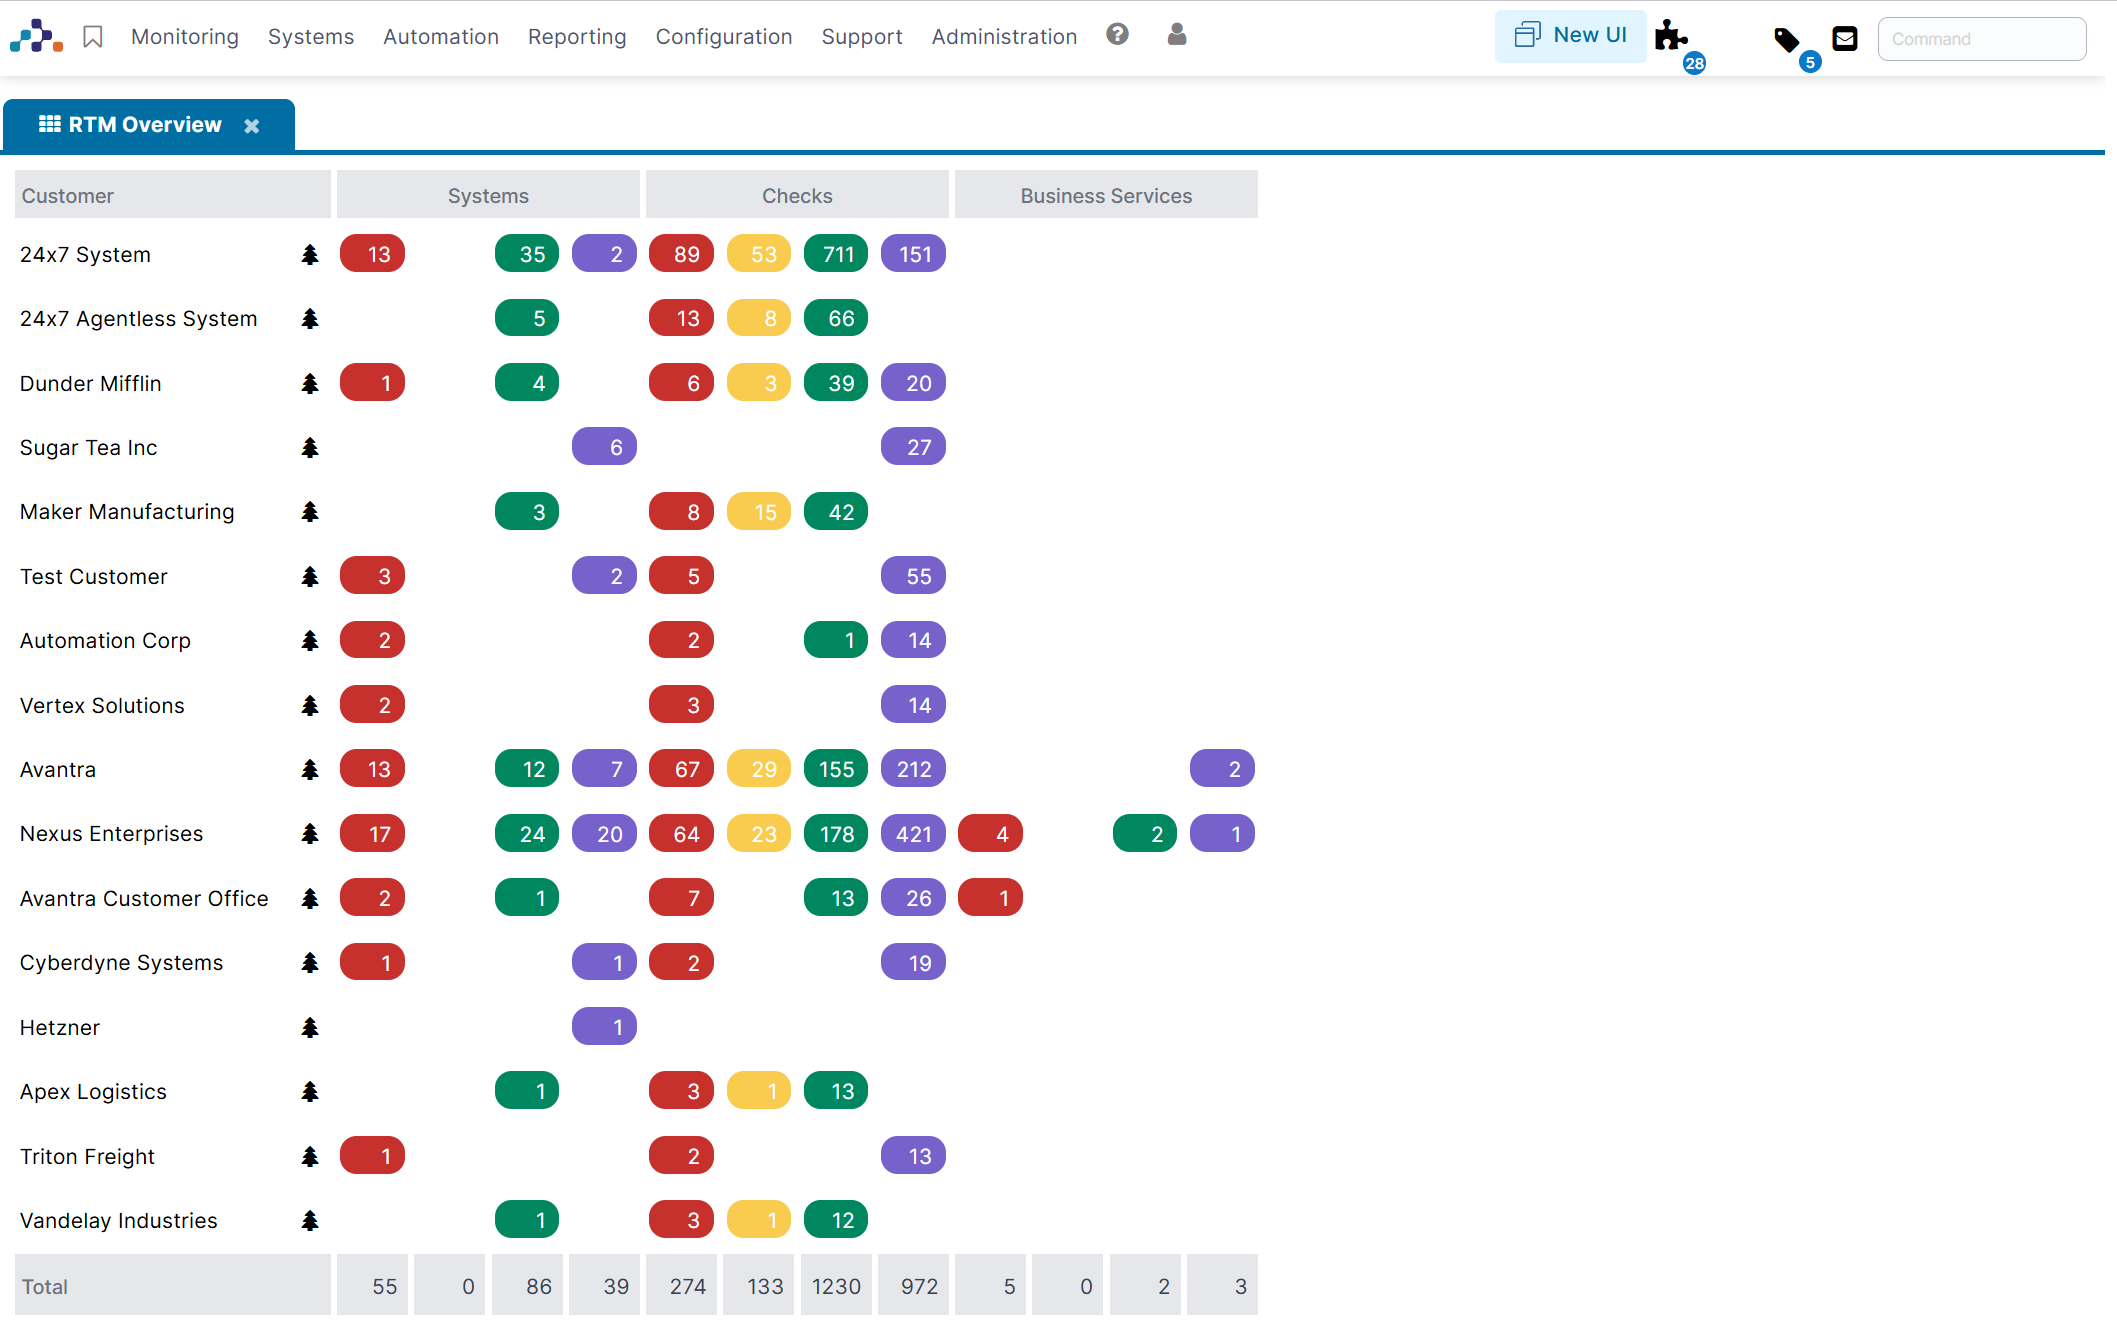Click purple 20 checks badge for Dunder Mifflin
The image size is (2117, 1343).
tap(913, 383)
